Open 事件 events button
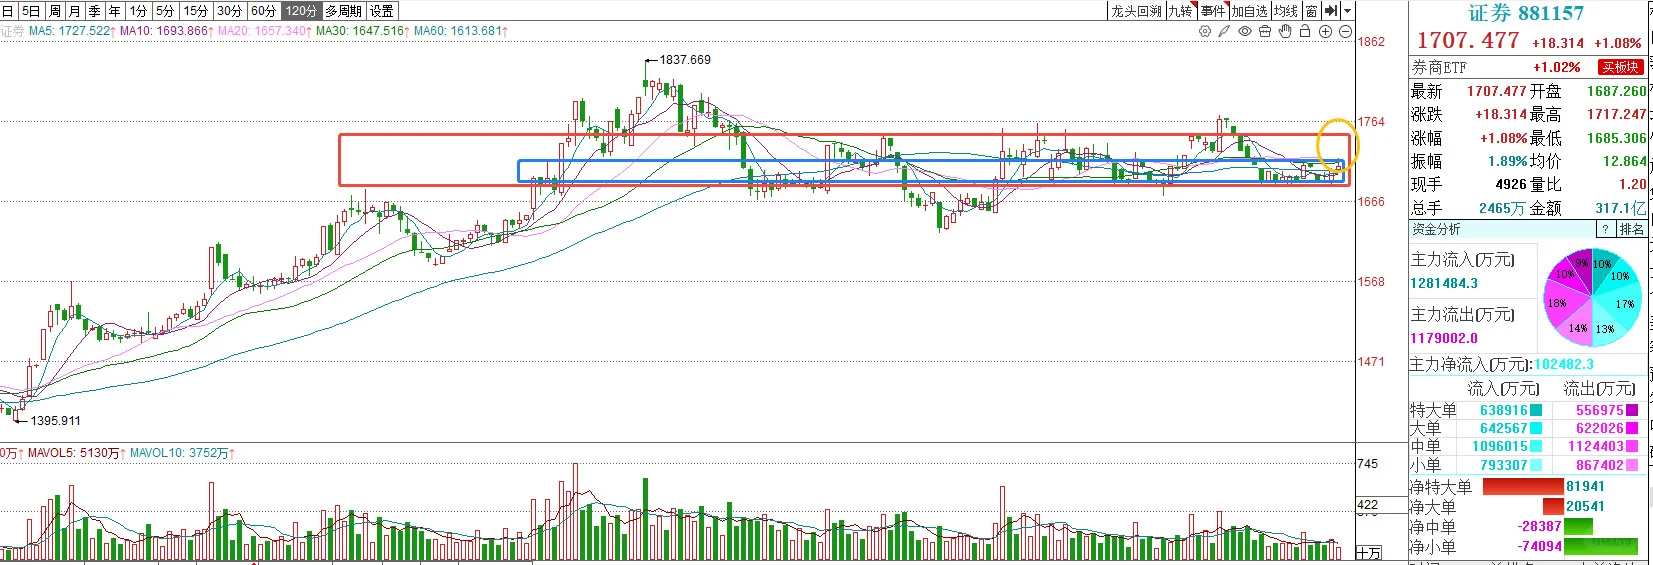The height and width of the screenshot is (565, 1653). click(x=1213, y=11)
